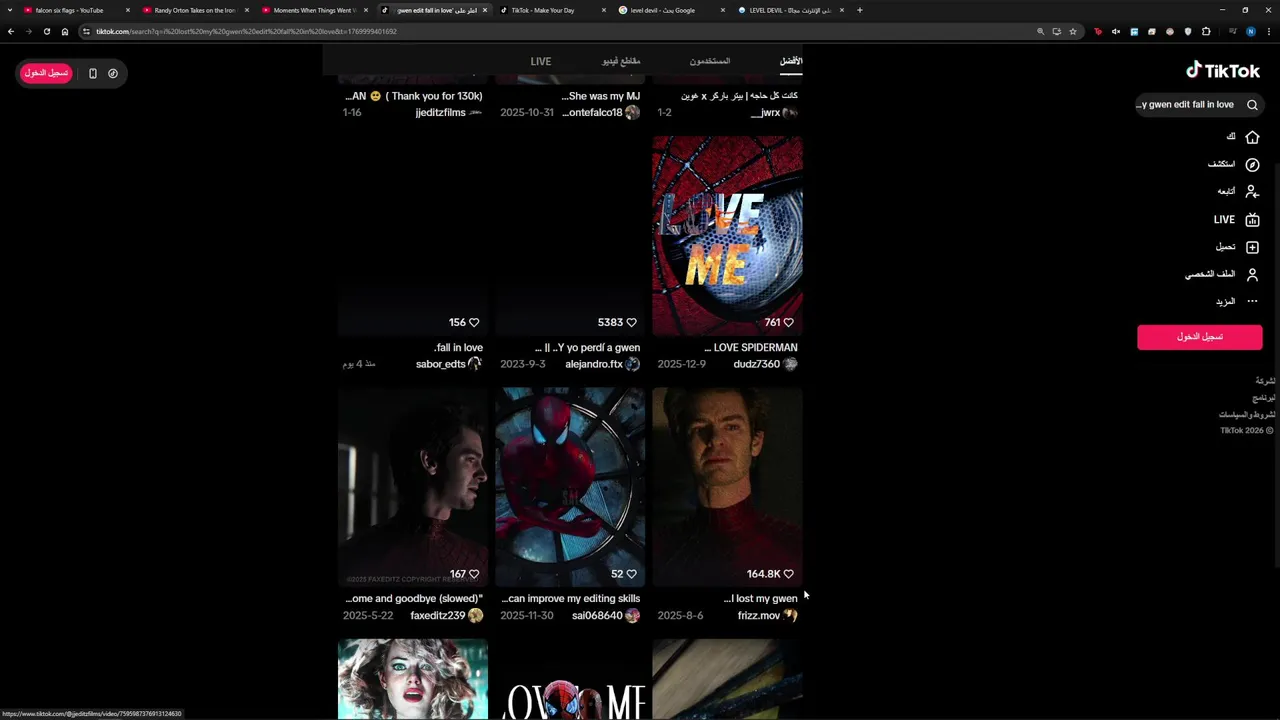
Task: Open the Following person icon in sidebar
Action: (1252, 191)
